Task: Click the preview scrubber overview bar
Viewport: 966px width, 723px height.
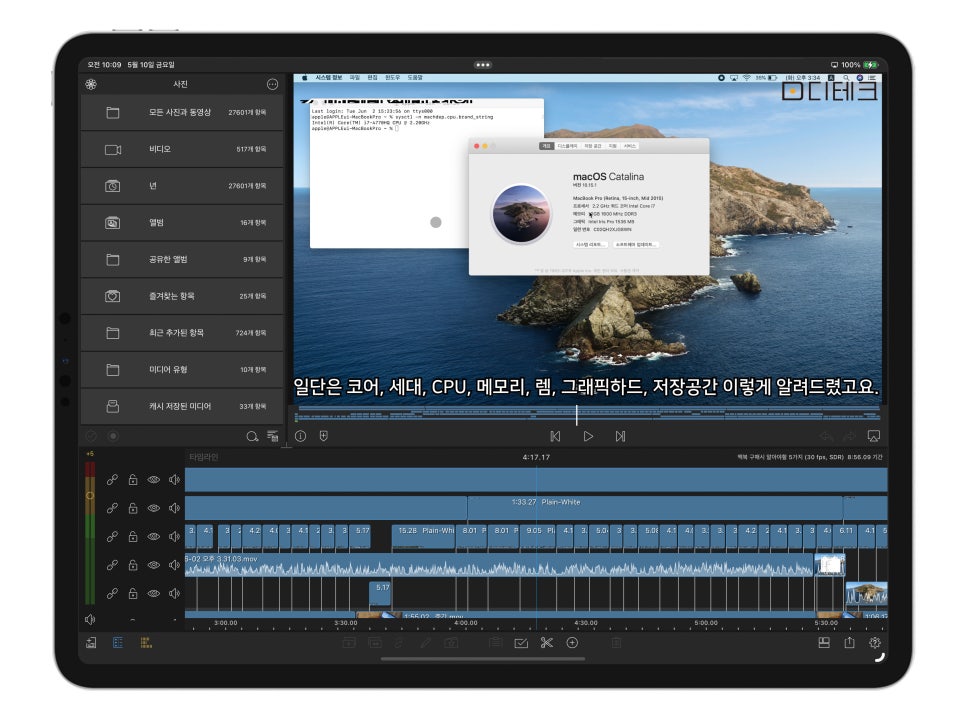Action: pos(588,414)
